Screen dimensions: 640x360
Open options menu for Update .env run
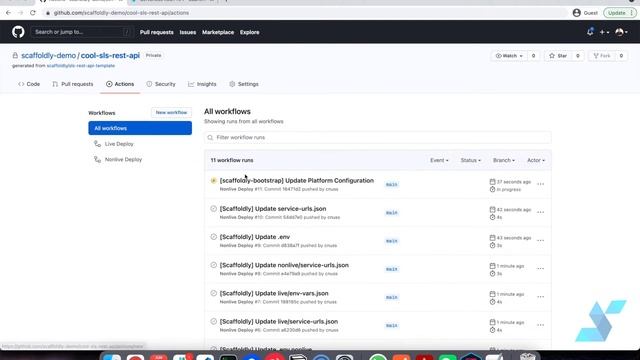pos(540,240)
